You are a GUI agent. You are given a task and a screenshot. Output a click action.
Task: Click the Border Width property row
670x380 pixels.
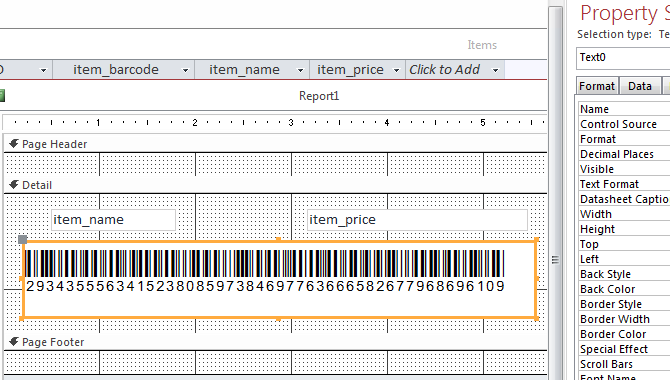[x=624, y=319]
